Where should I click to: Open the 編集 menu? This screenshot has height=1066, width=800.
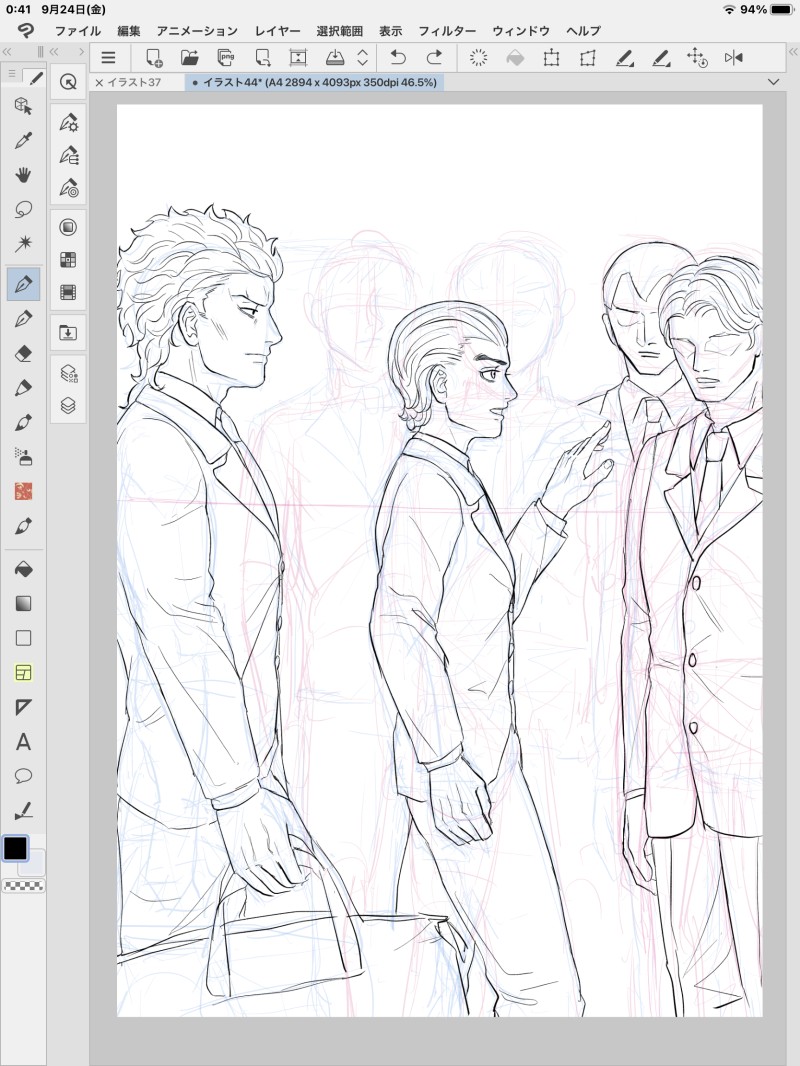pyautogui.click(x=128, y=31)
